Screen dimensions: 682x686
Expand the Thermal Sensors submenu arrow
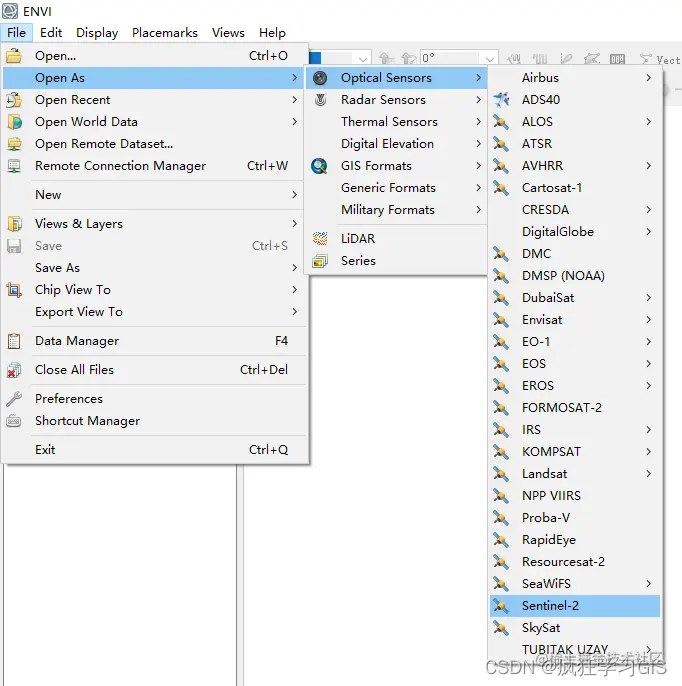(479, 122)
